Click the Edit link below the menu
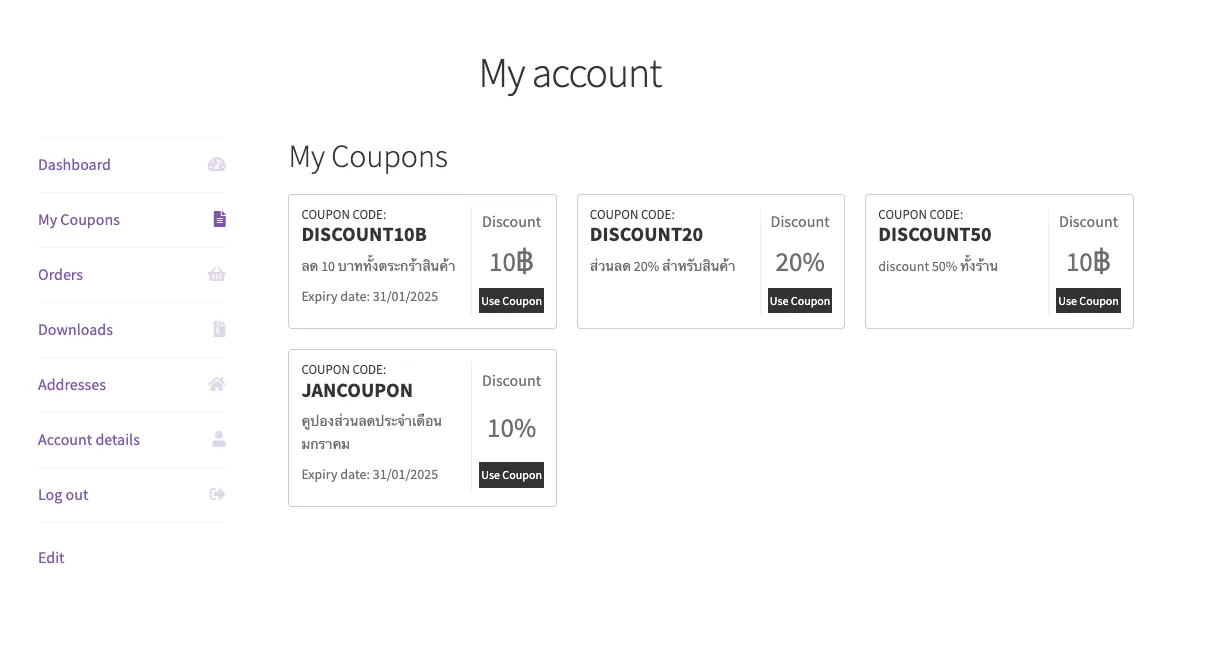 coord(51,558)
